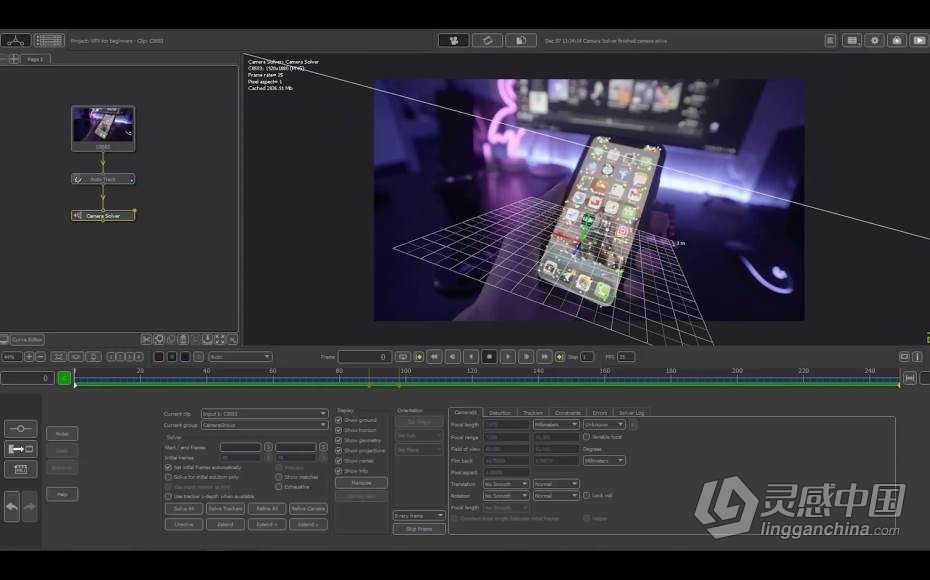
Task: Toggle Show geometry checkbox
Action: click(339, 440)
